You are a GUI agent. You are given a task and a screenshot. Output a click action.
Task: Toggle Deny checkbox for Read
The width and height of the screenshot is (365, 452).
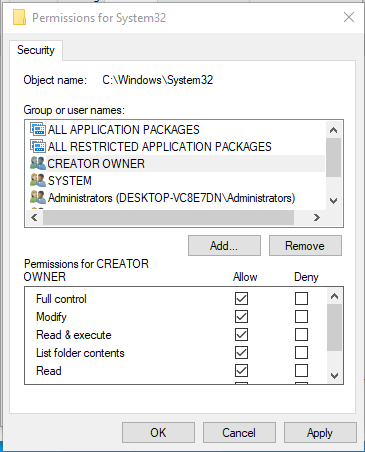[x=301, y=370]
